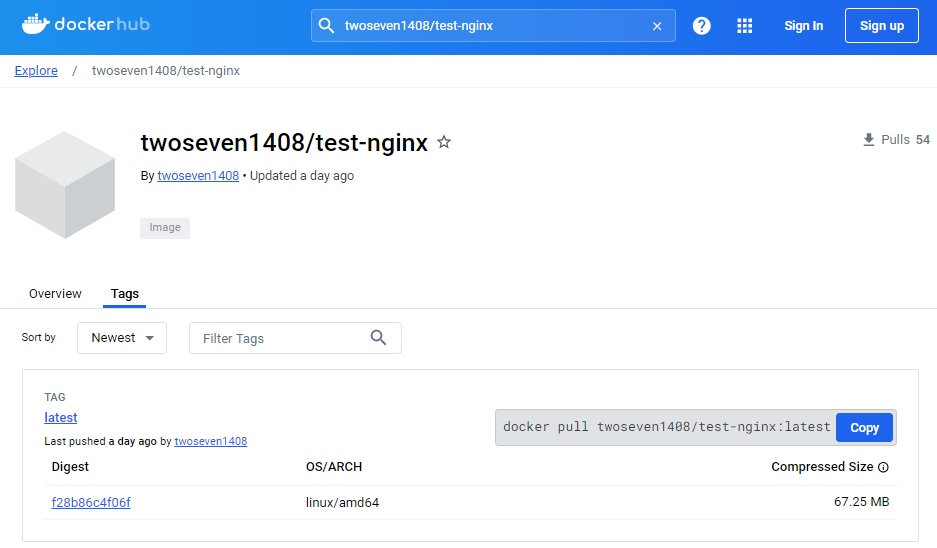Open the latest tag link
937x548 pixels.
[60, 418]
